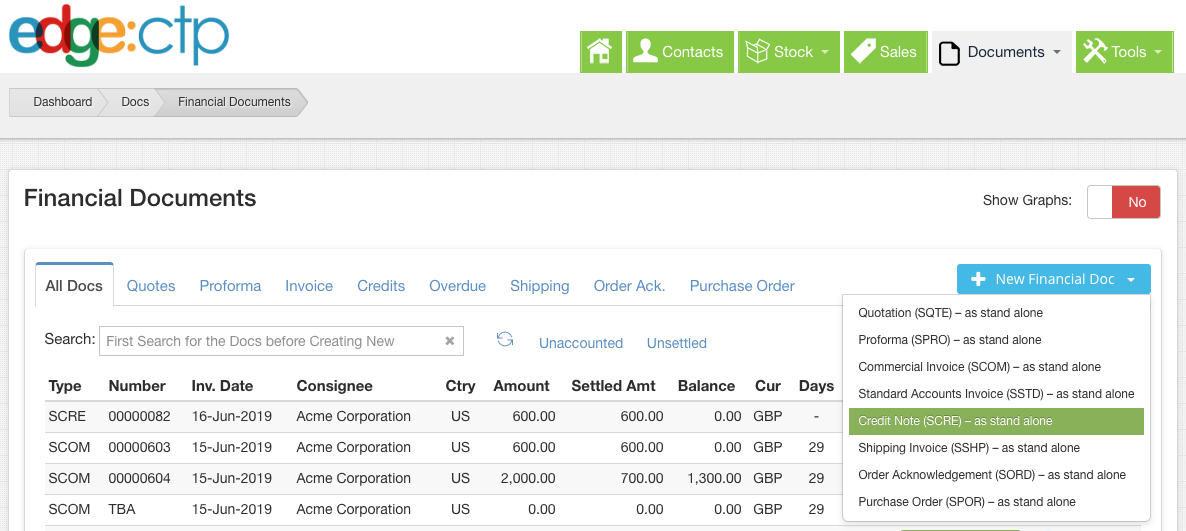Expand the Documents dropdown arrow
Image resolution: width=1186 pixels, height=531 pixels.
(1057, 52)
